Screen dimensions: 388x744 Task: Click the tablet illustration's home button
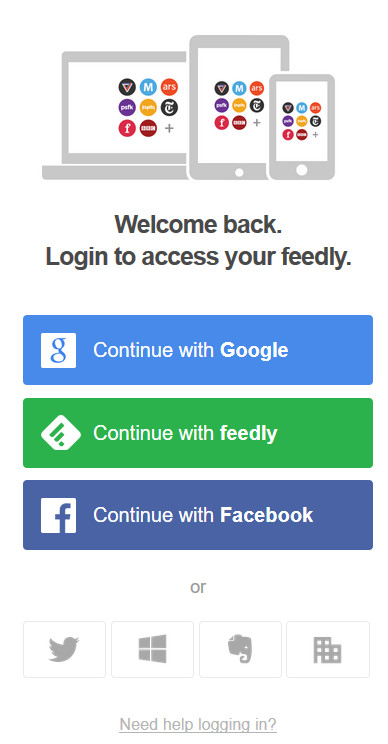pyautogui.click(x=239, y=172)
